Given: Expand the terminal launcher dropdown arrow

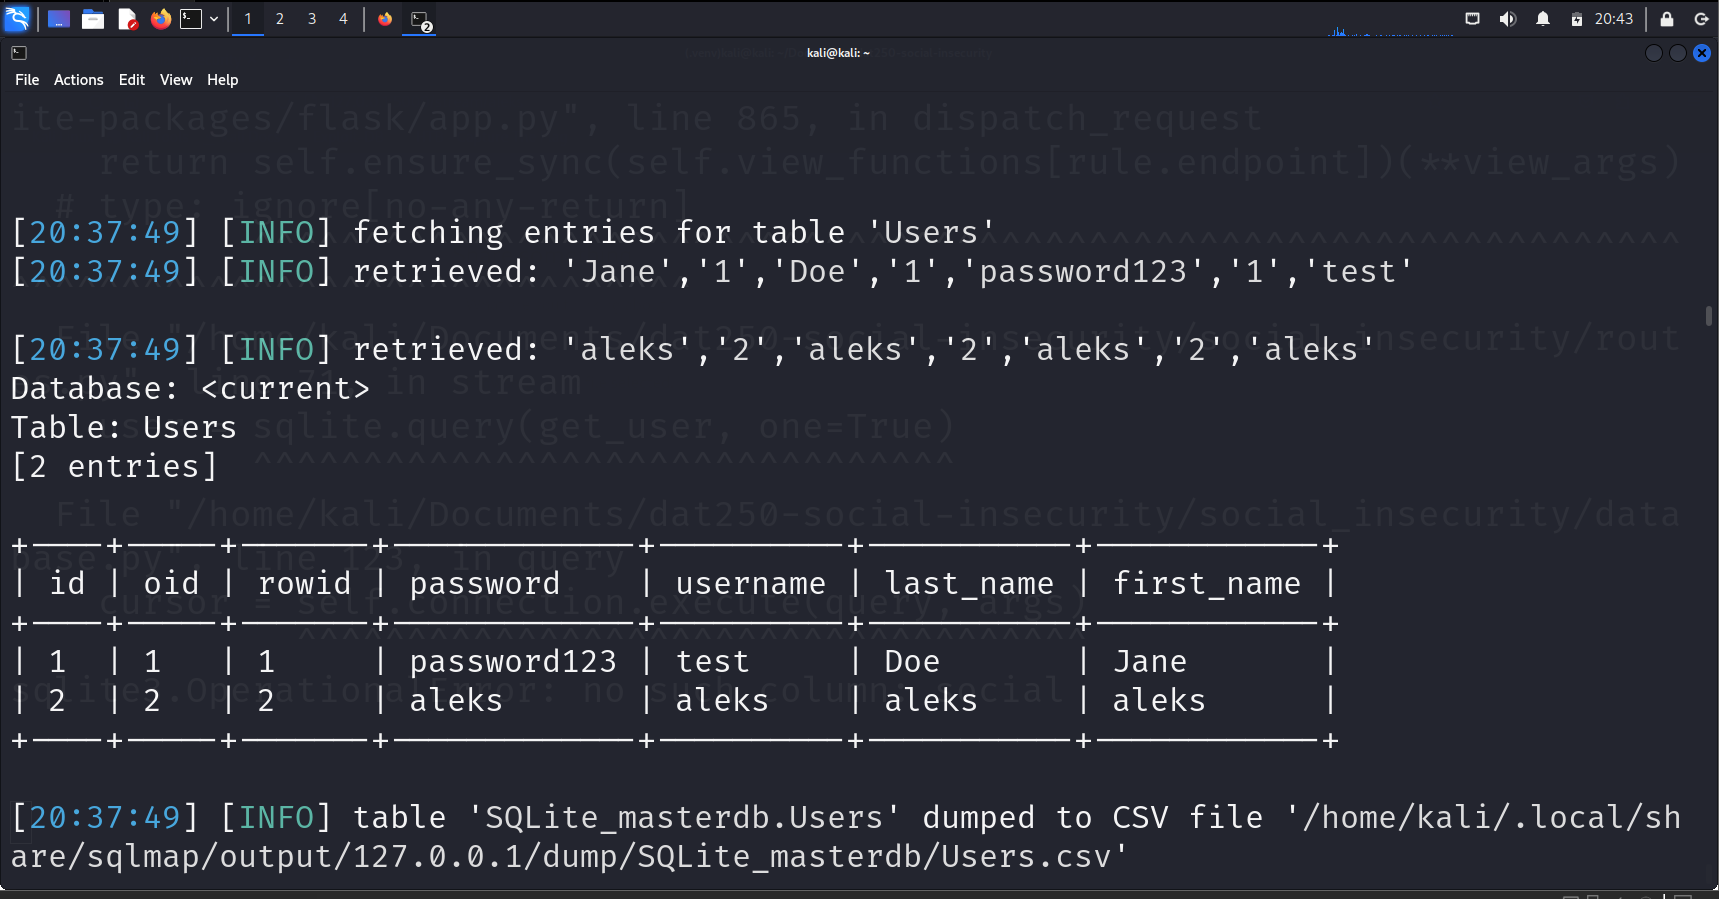Looking at the screenshot, I should click(x=214, y=19).
